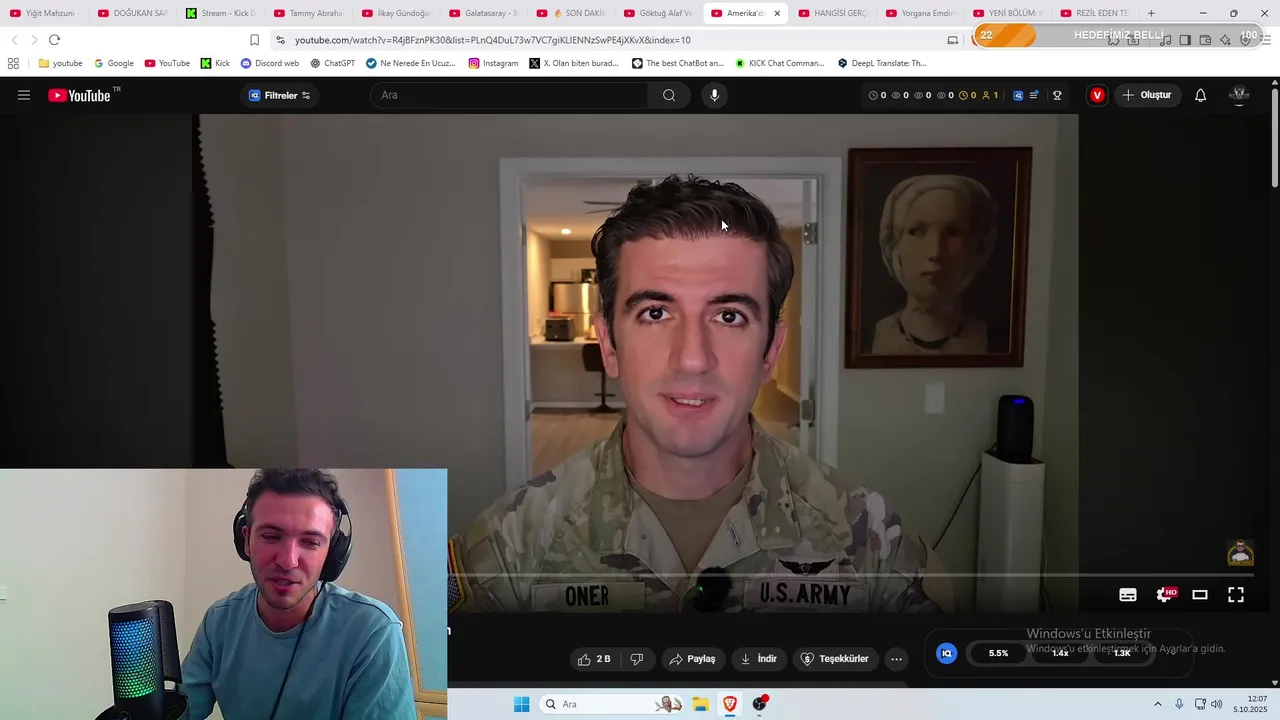Bookmark this page in address bar
Viewport: 1280px width, 720px height.
[x=254, y=40]
